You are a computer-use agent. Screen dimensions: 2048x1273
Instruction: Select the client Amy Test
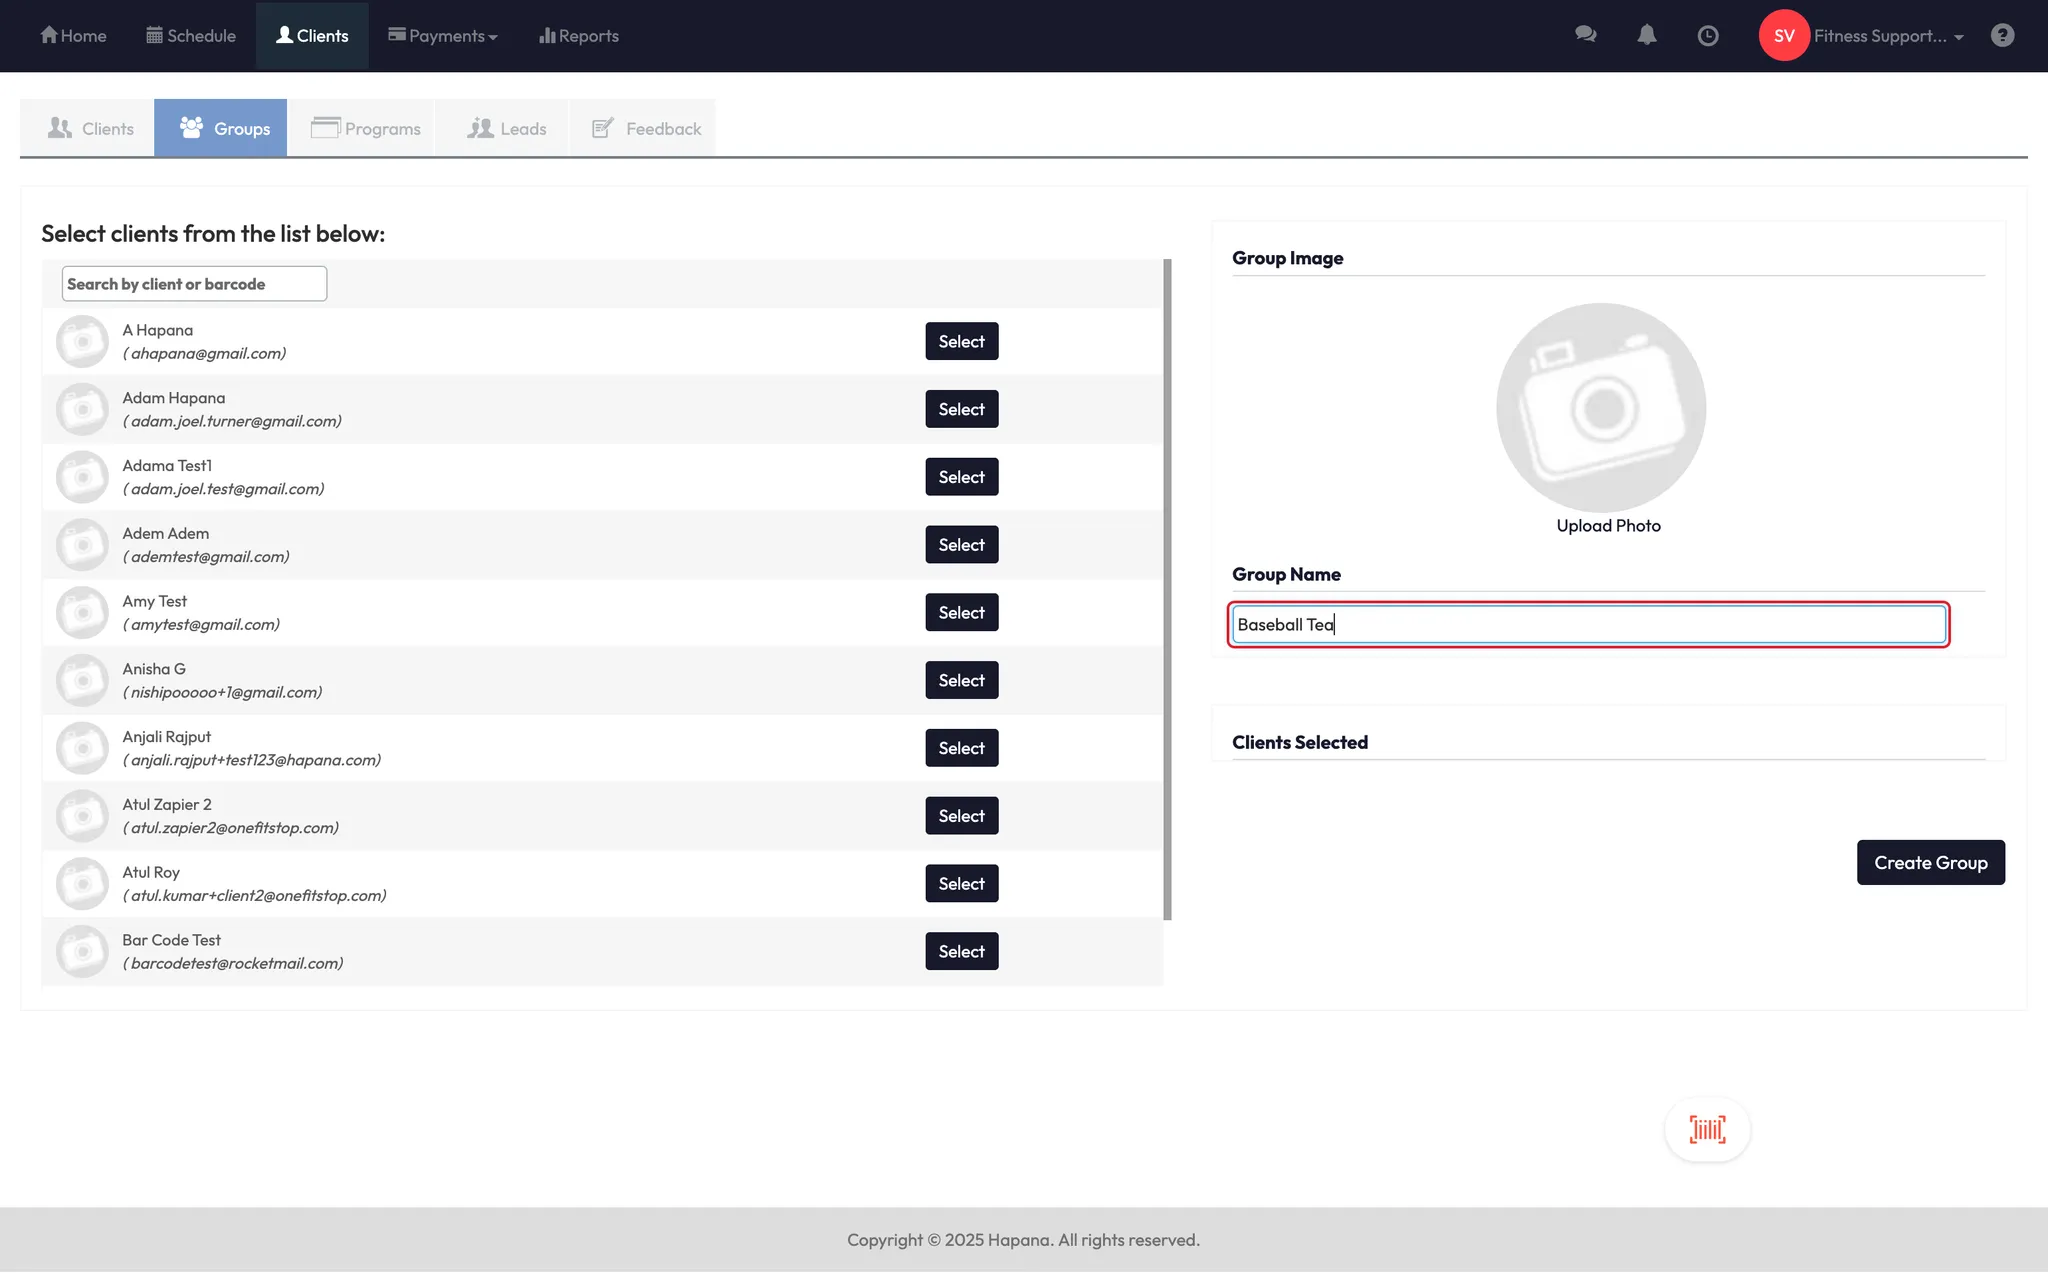coord(961,613)
